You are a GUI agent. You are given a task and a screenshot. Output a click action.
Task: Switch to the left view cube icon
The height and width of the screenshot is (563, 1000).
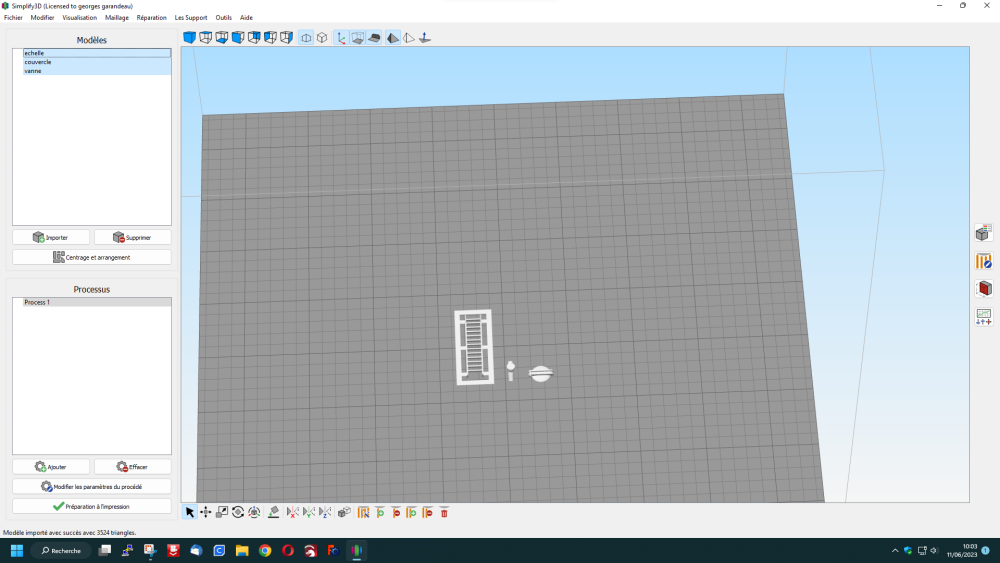[x=270, y=38]
